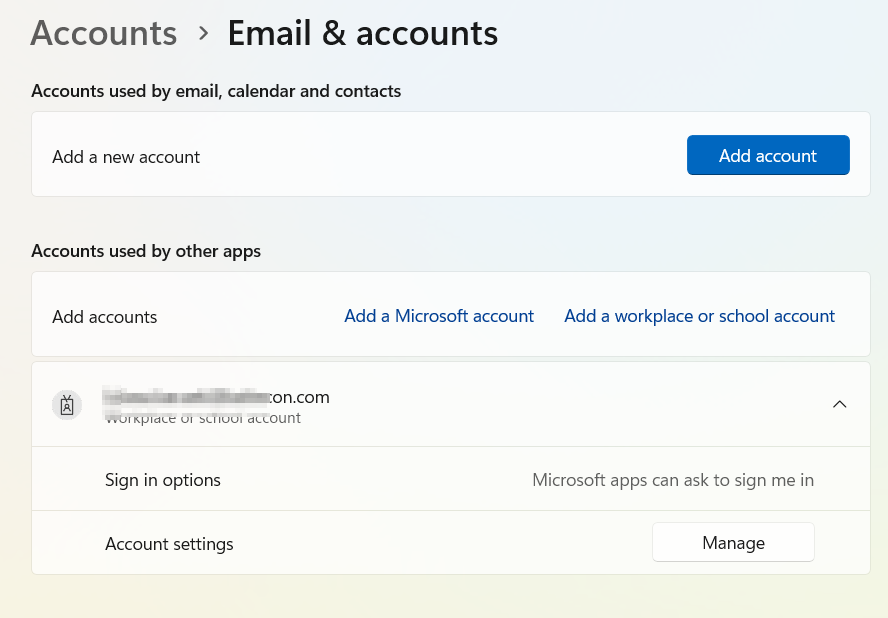Go back to Accounts via breadcrumb

[104, 33]
